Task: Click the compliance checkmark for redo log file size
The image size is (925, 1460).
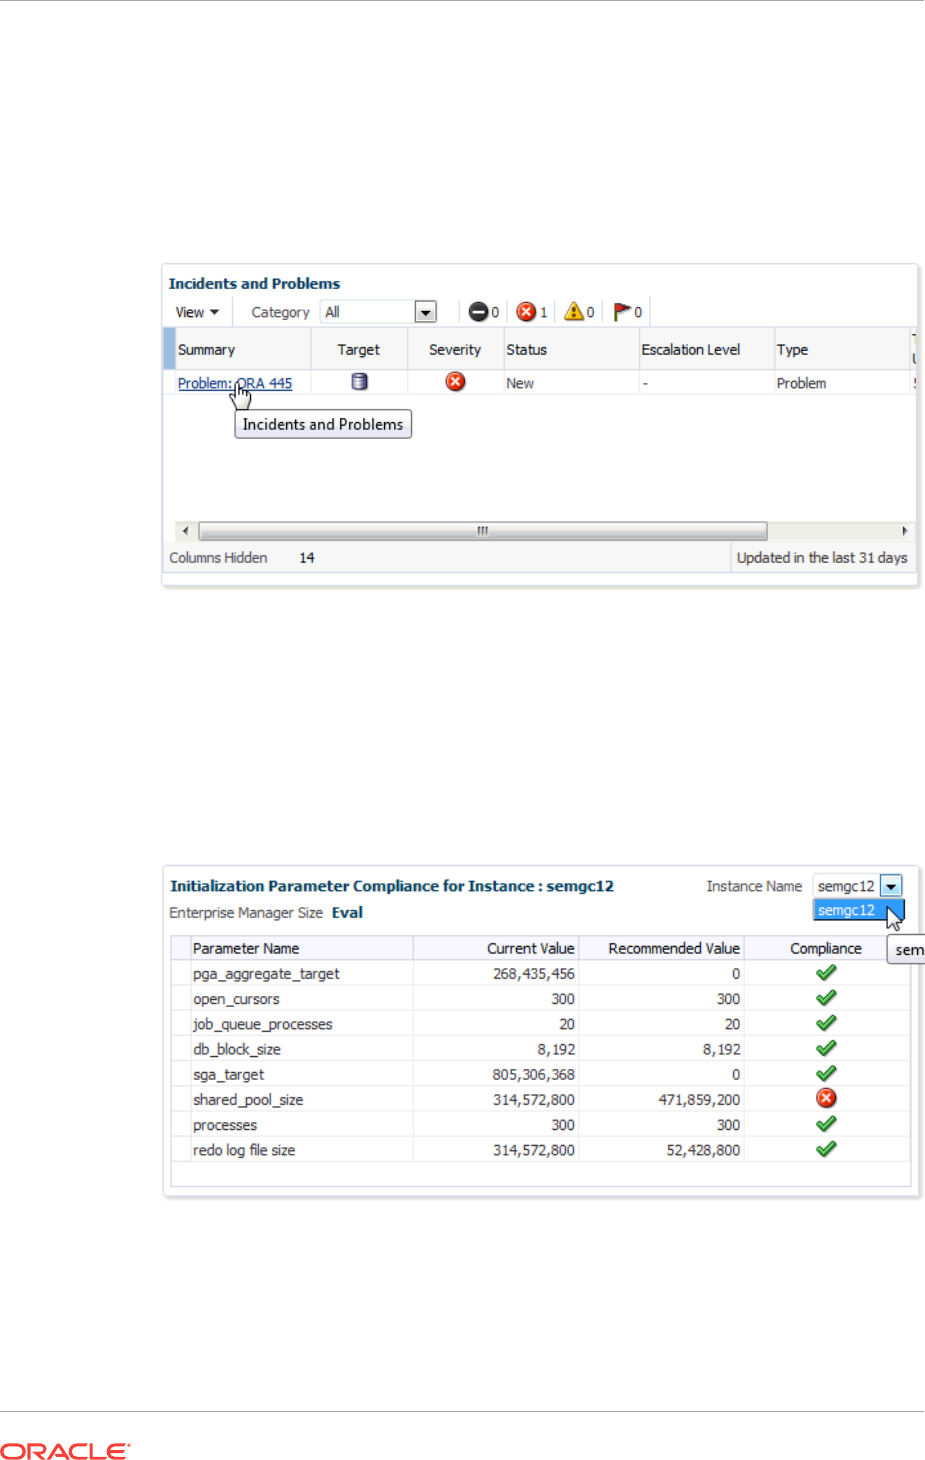Action: pos(826,1149)
